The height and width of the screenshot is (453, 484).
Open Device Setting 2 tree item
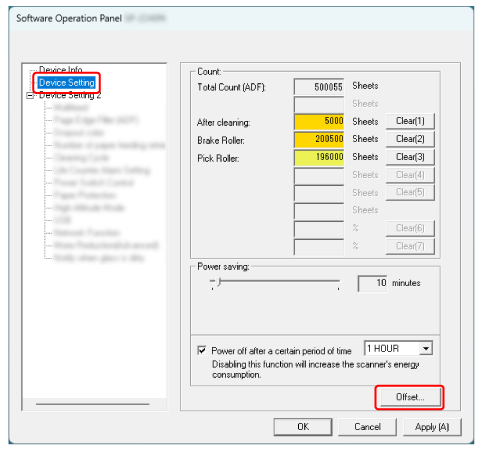pyautogui.click(x=70, y=95)
